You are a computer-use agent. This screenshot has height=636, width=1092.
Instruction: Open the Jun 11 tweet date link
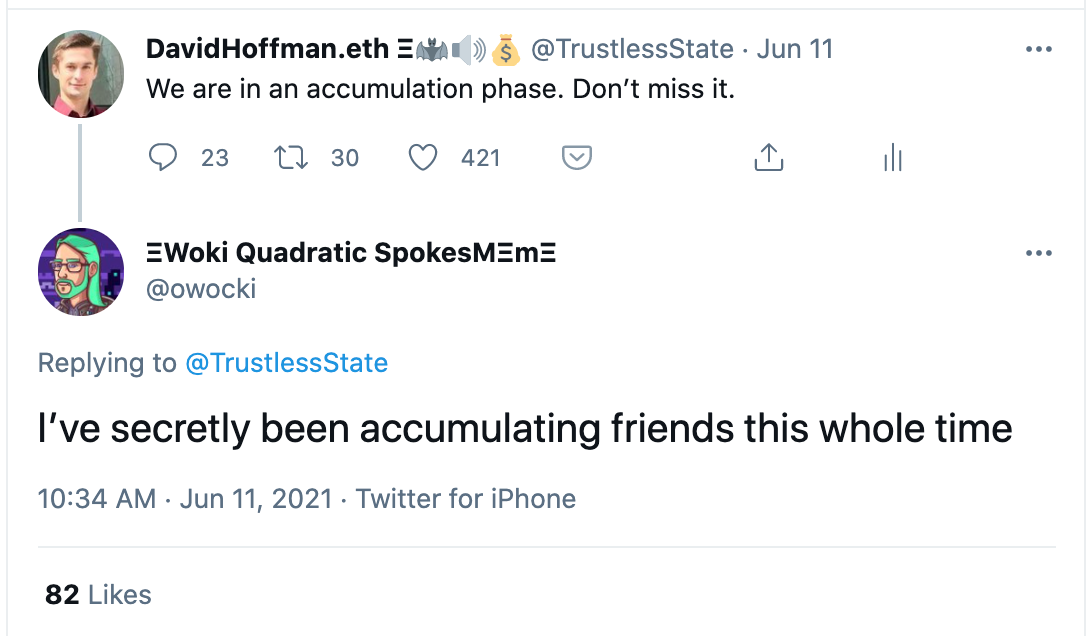click(795, 49)
